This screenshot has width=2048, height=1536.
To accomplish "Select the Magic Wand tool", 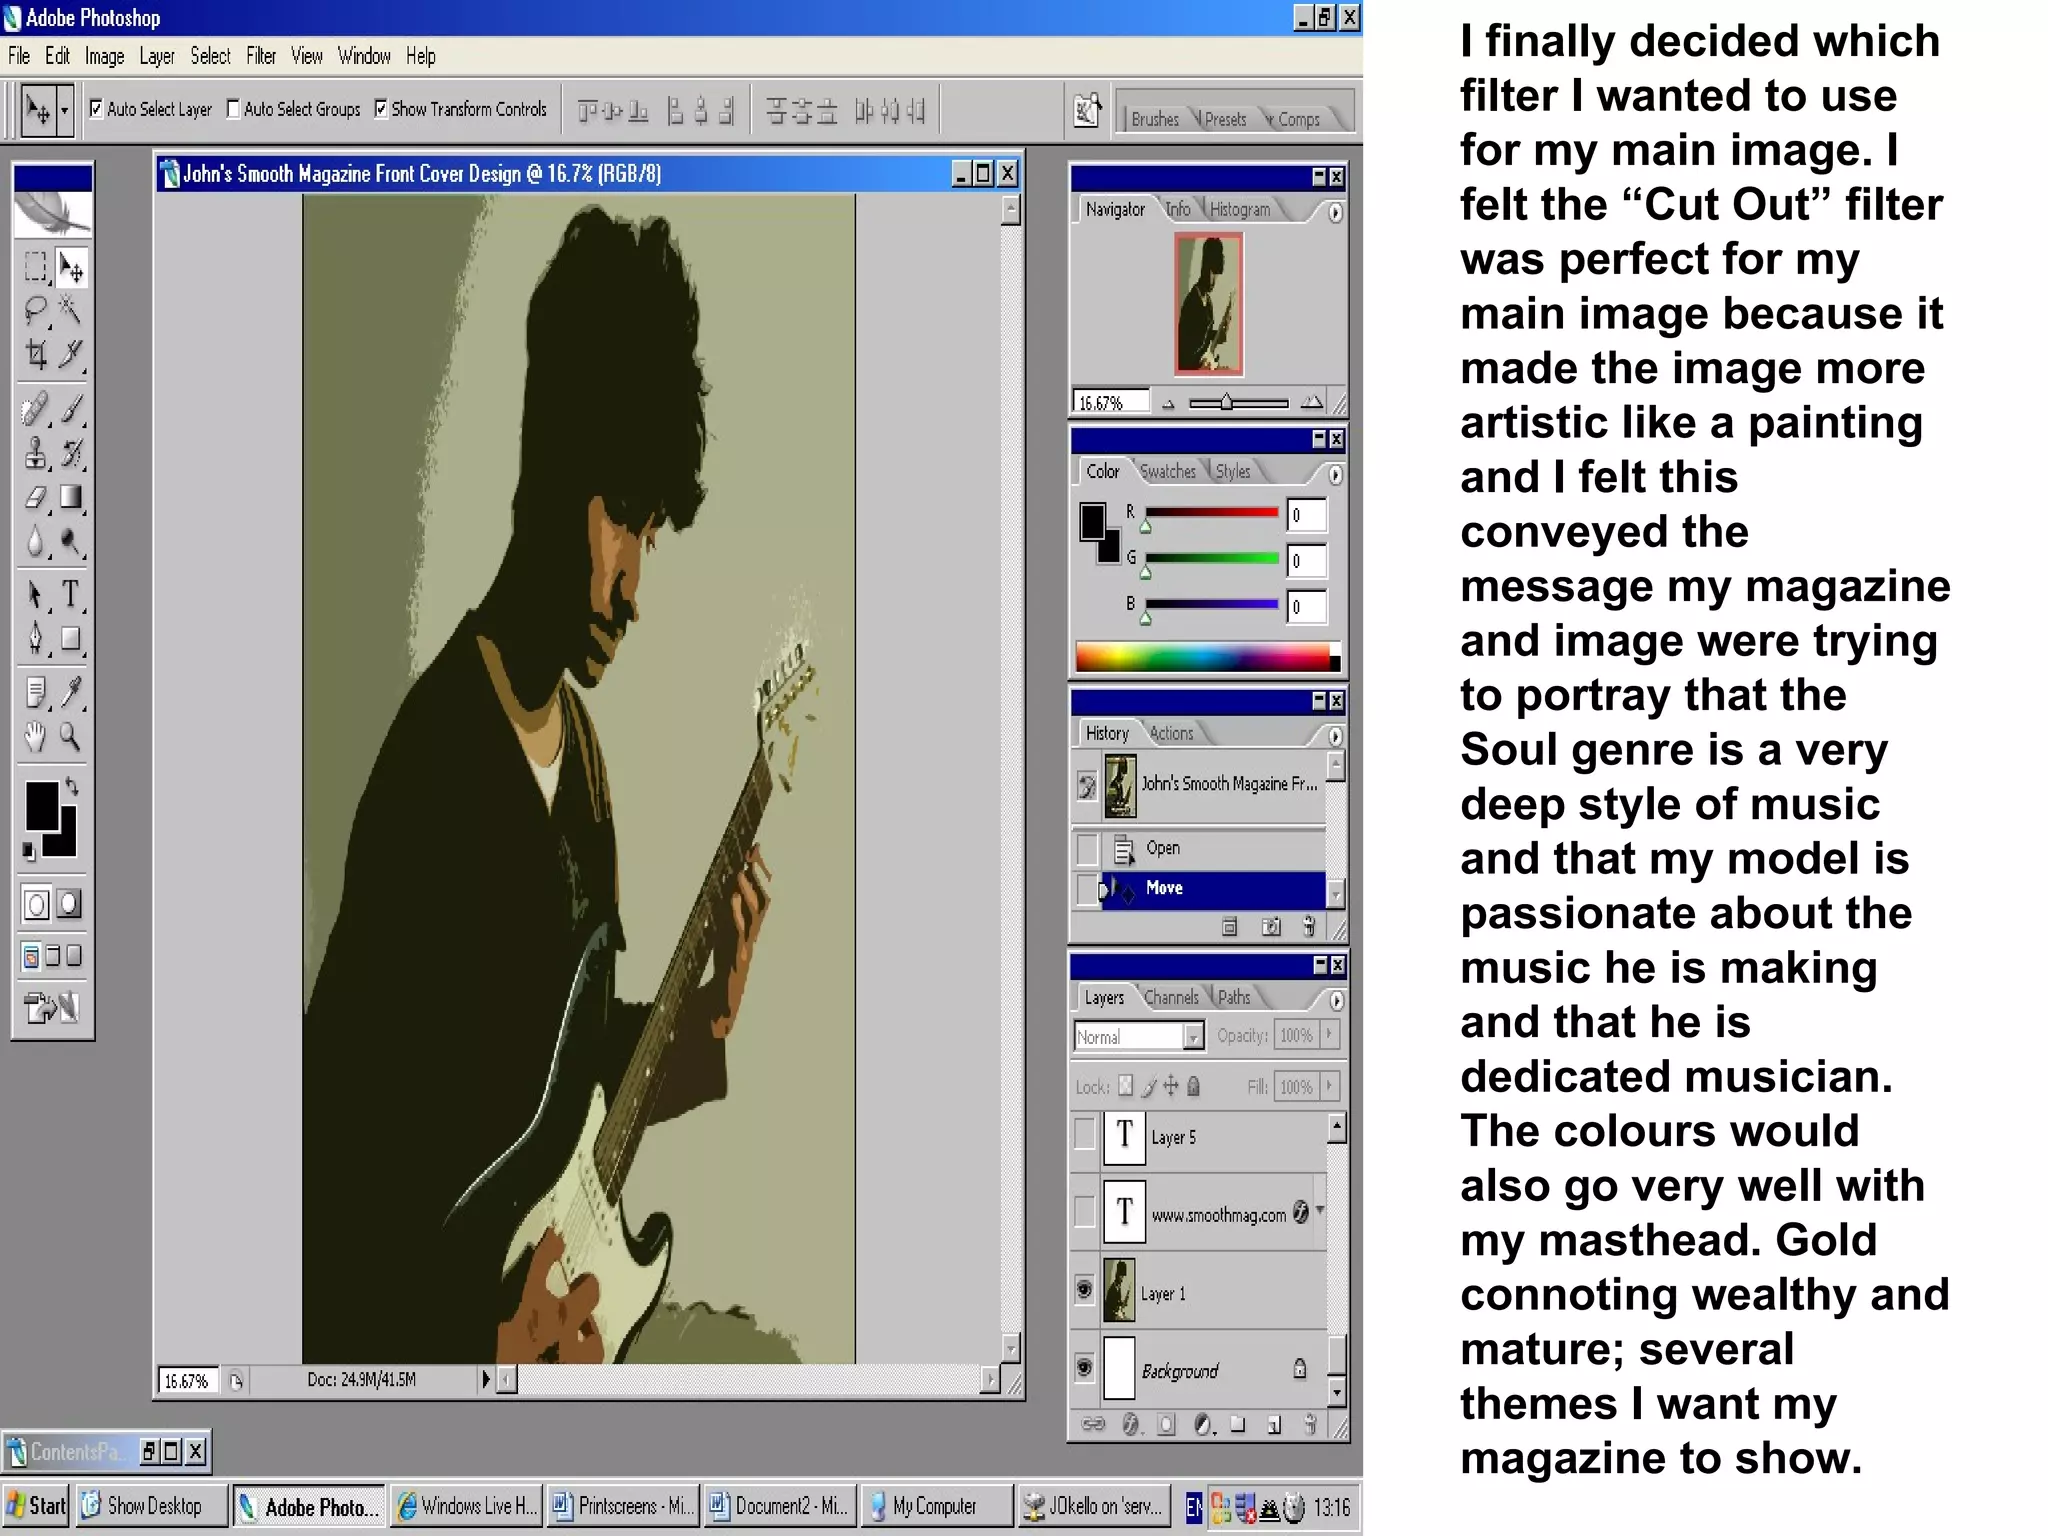I will pos(71,310).
